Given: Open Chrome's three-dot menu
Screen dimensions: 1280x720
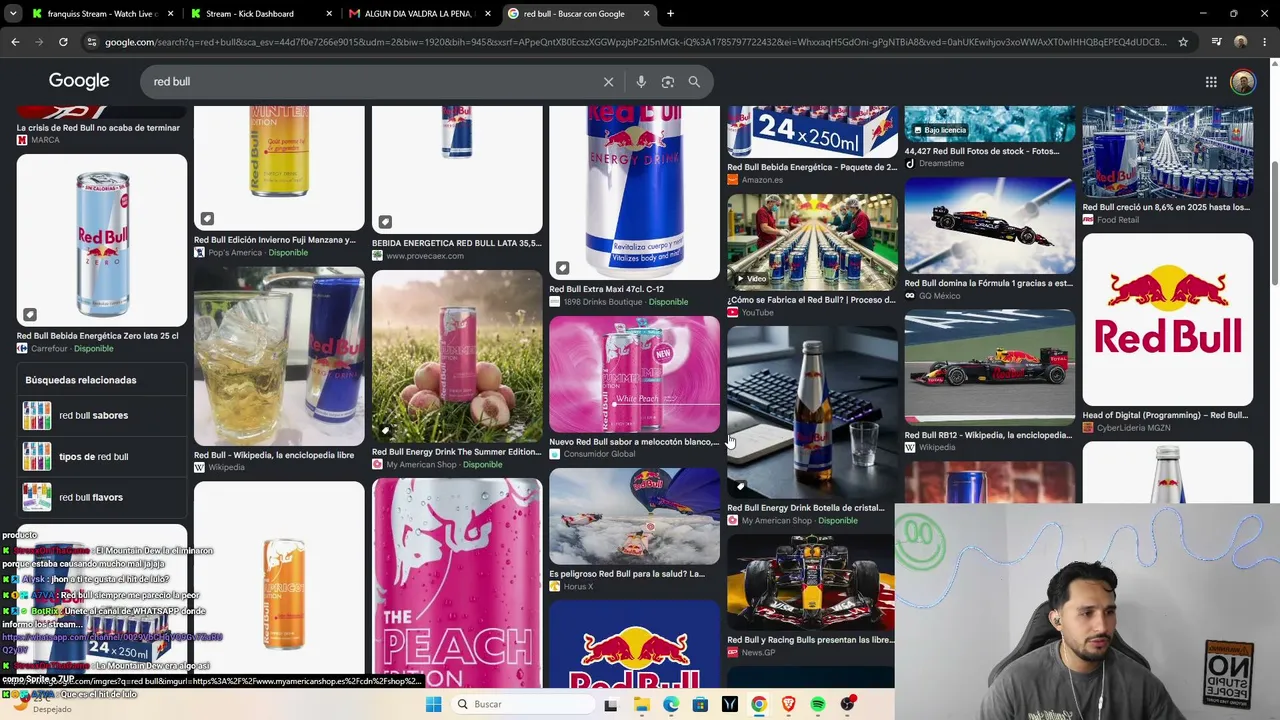Looking at the screenshot, I should point(1265,42).
